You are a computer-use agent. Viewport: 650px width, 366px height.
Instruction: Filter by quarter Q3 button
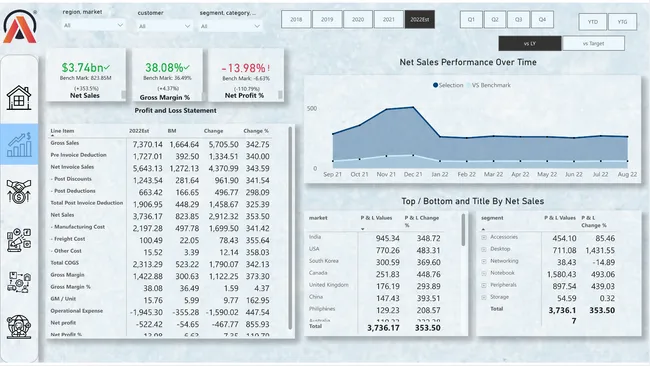point(518,19)
